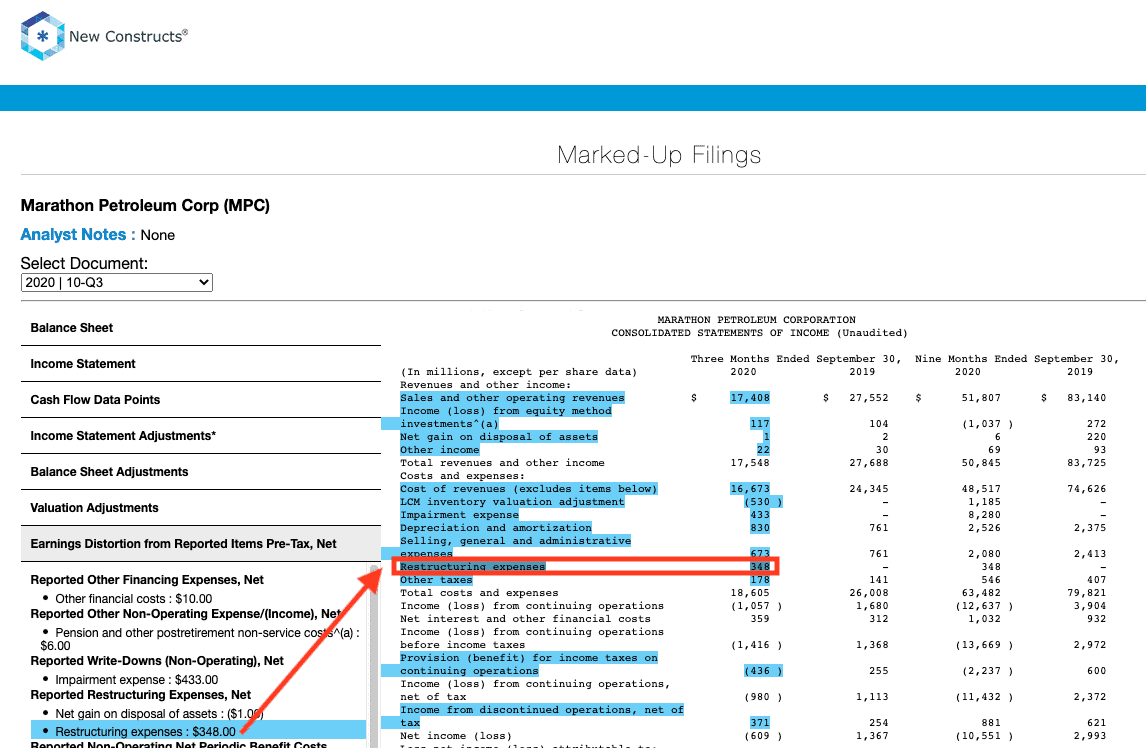Select Earnings Distortion from Reported Items Pre-Tax, Net

click(201, 543)
